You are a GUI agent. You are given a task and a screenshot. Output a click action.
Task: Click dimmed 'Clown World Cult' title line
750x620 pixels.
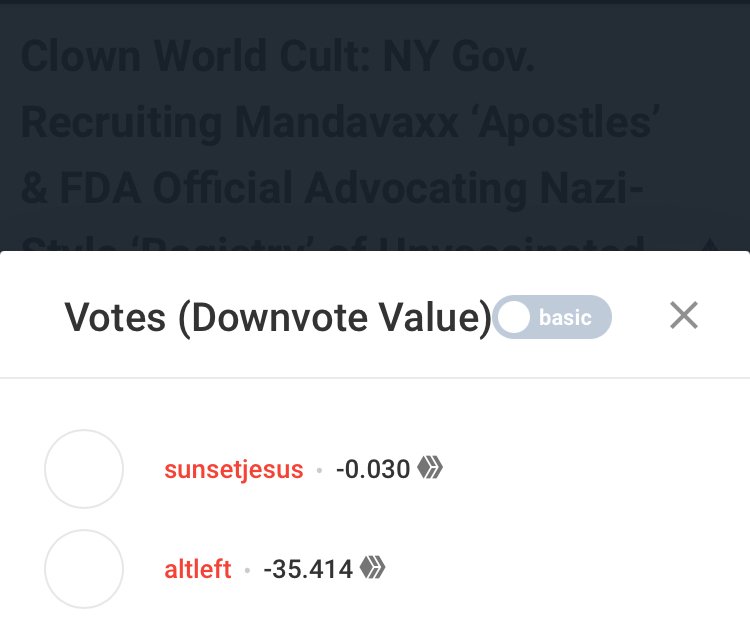coord(278,56)
